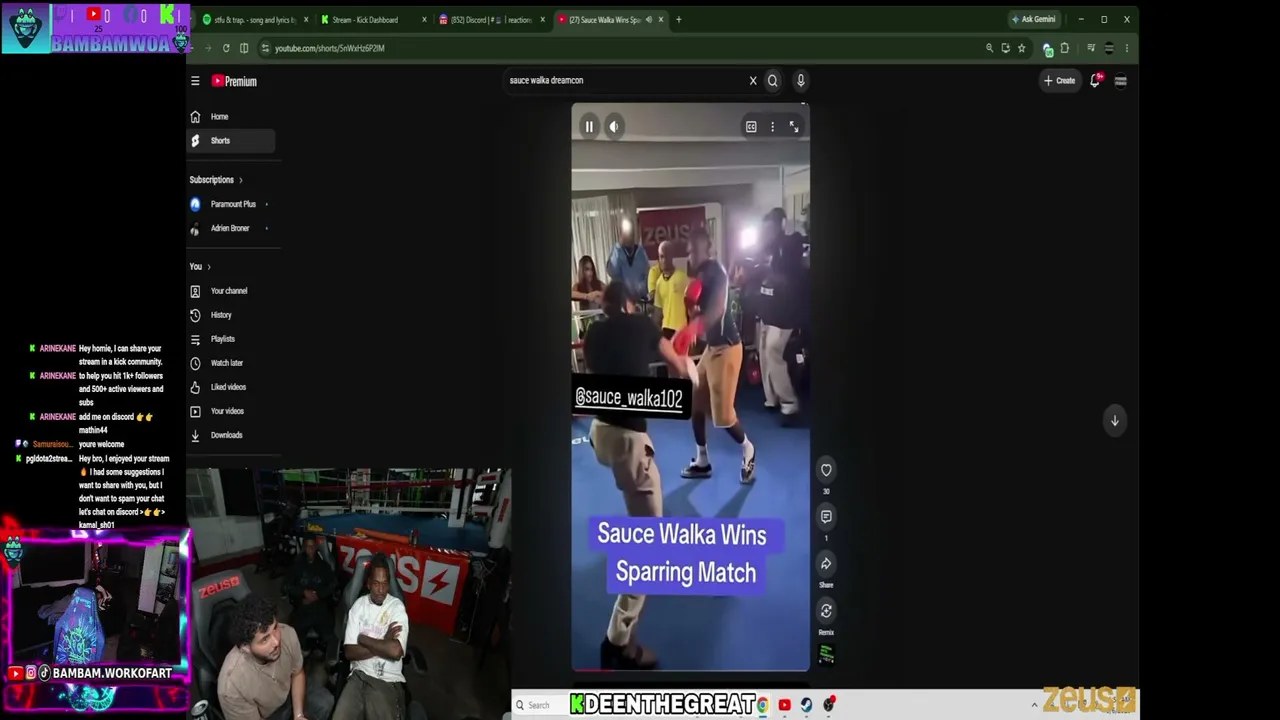Go forward in browser history
The image size is (1280, 720).
point(207,48)
